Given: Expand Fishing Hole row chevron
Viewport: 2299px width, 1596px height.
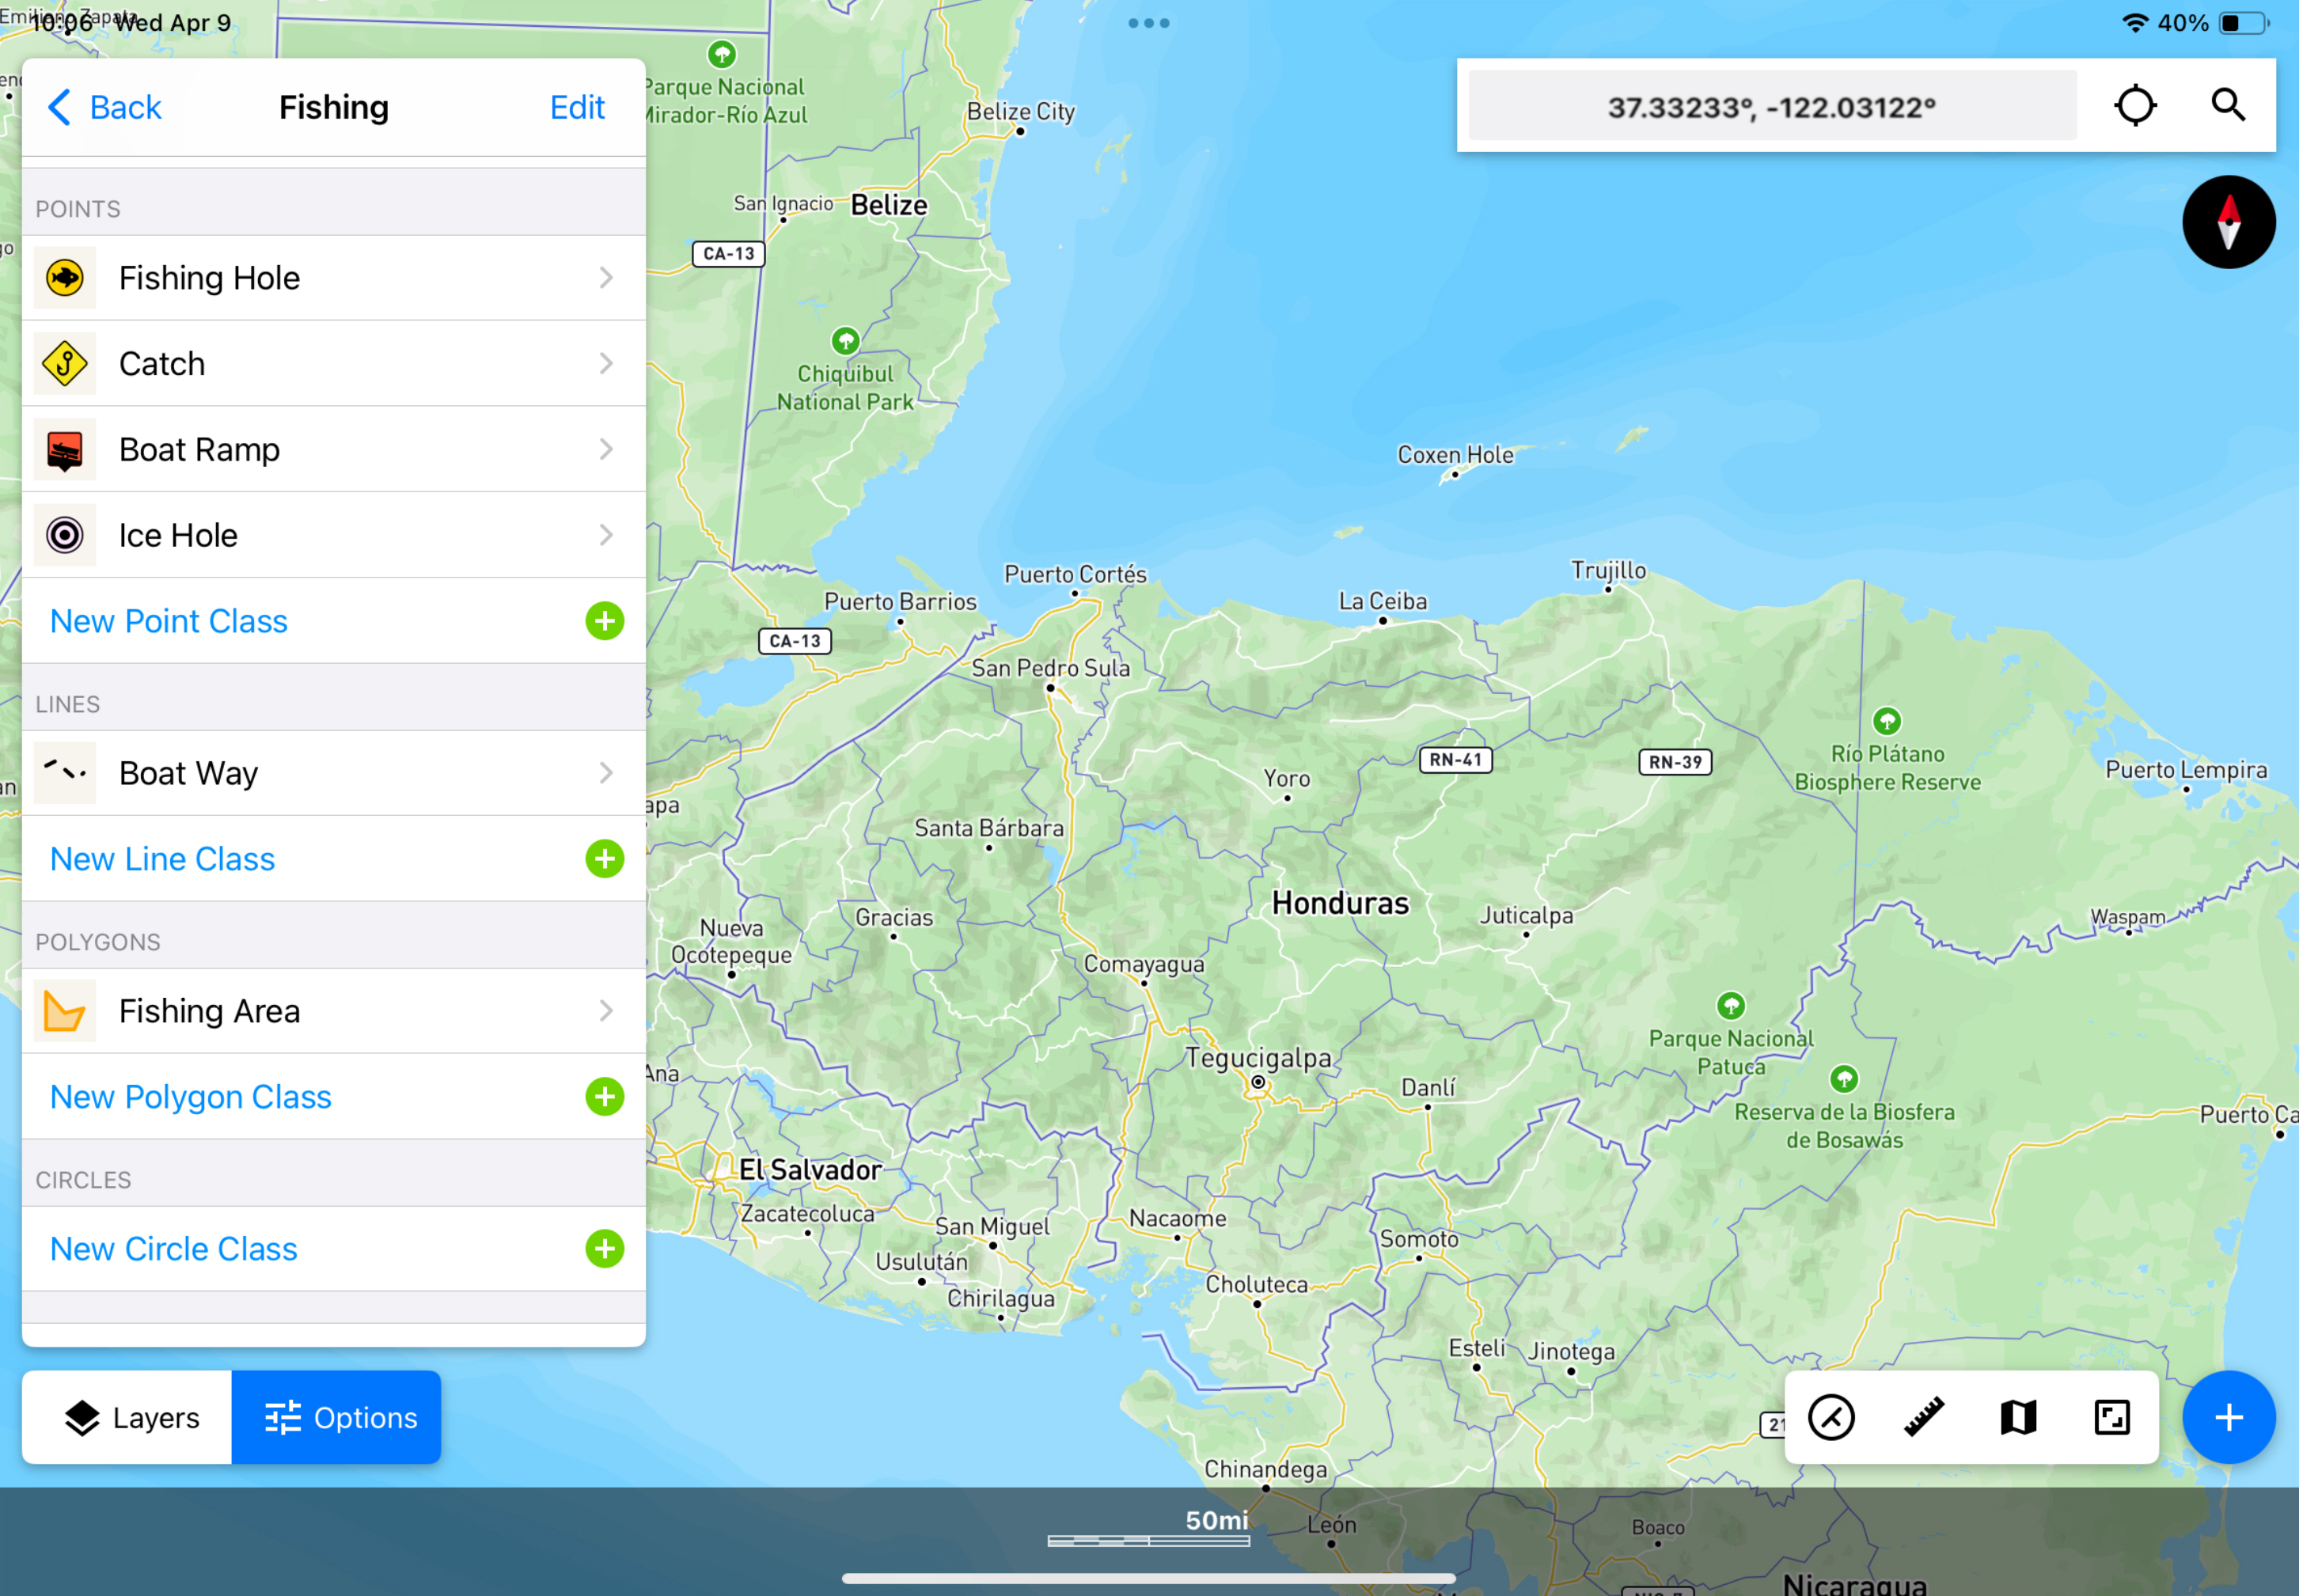Looking at the screenshot, I should pos(606,278).
